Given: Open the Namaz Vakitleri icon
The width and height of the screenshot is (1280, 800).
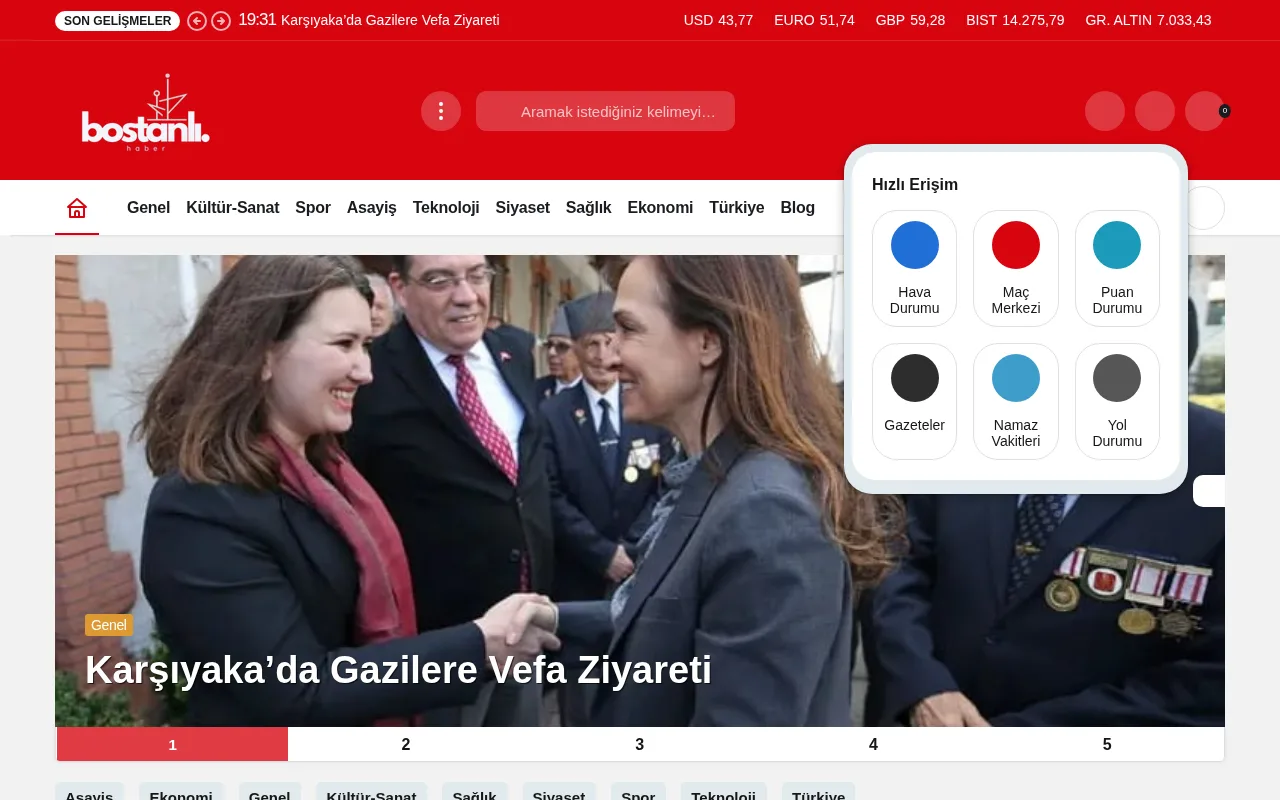Looking at the screenshot, I should click(x=1016, y=378).
